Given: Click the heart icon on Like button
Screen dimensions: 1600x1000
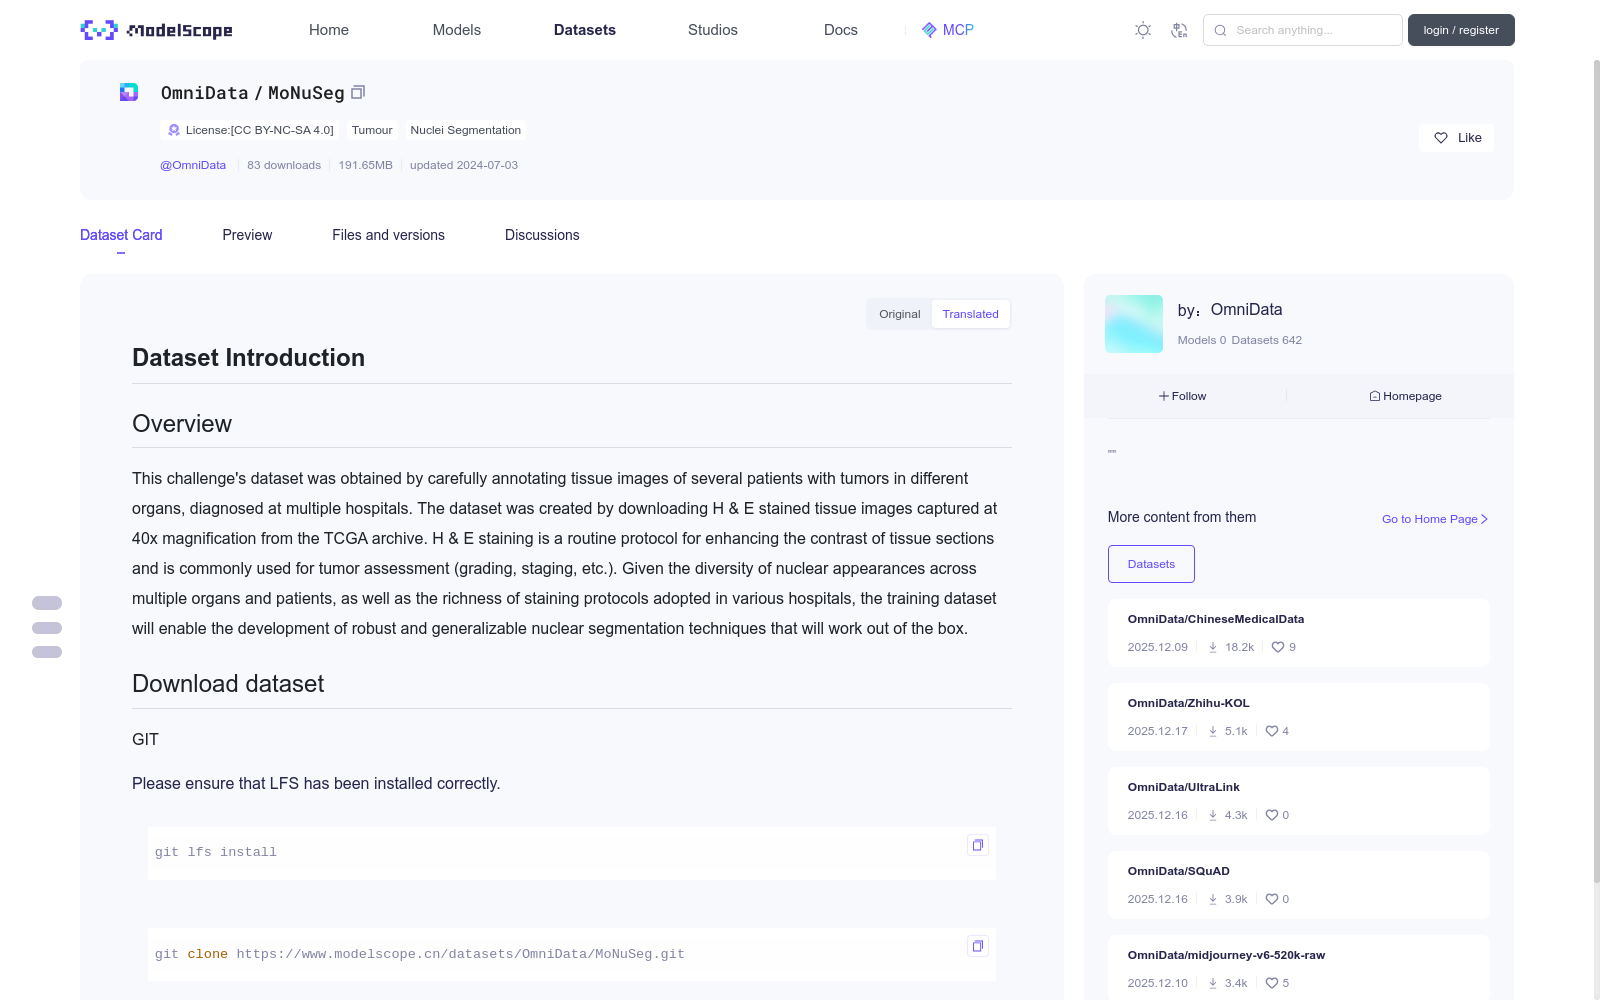Looking at the screenshot, I should [x=1441, y=138].
